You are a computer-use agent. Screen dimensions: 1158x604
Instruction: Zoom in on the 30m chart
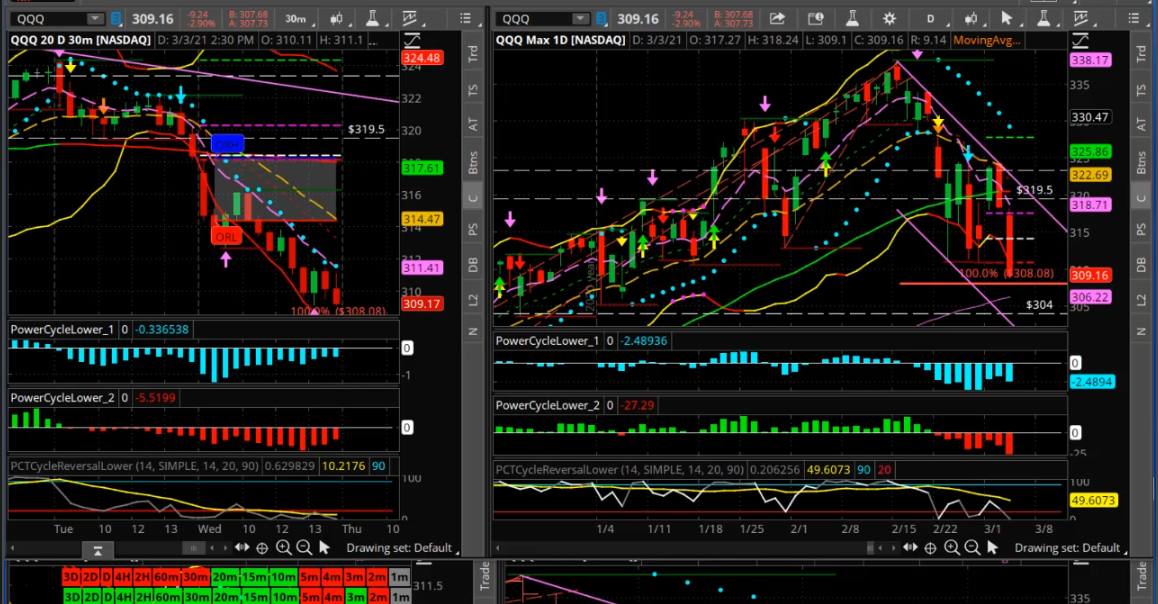click(x=284, y=548)
